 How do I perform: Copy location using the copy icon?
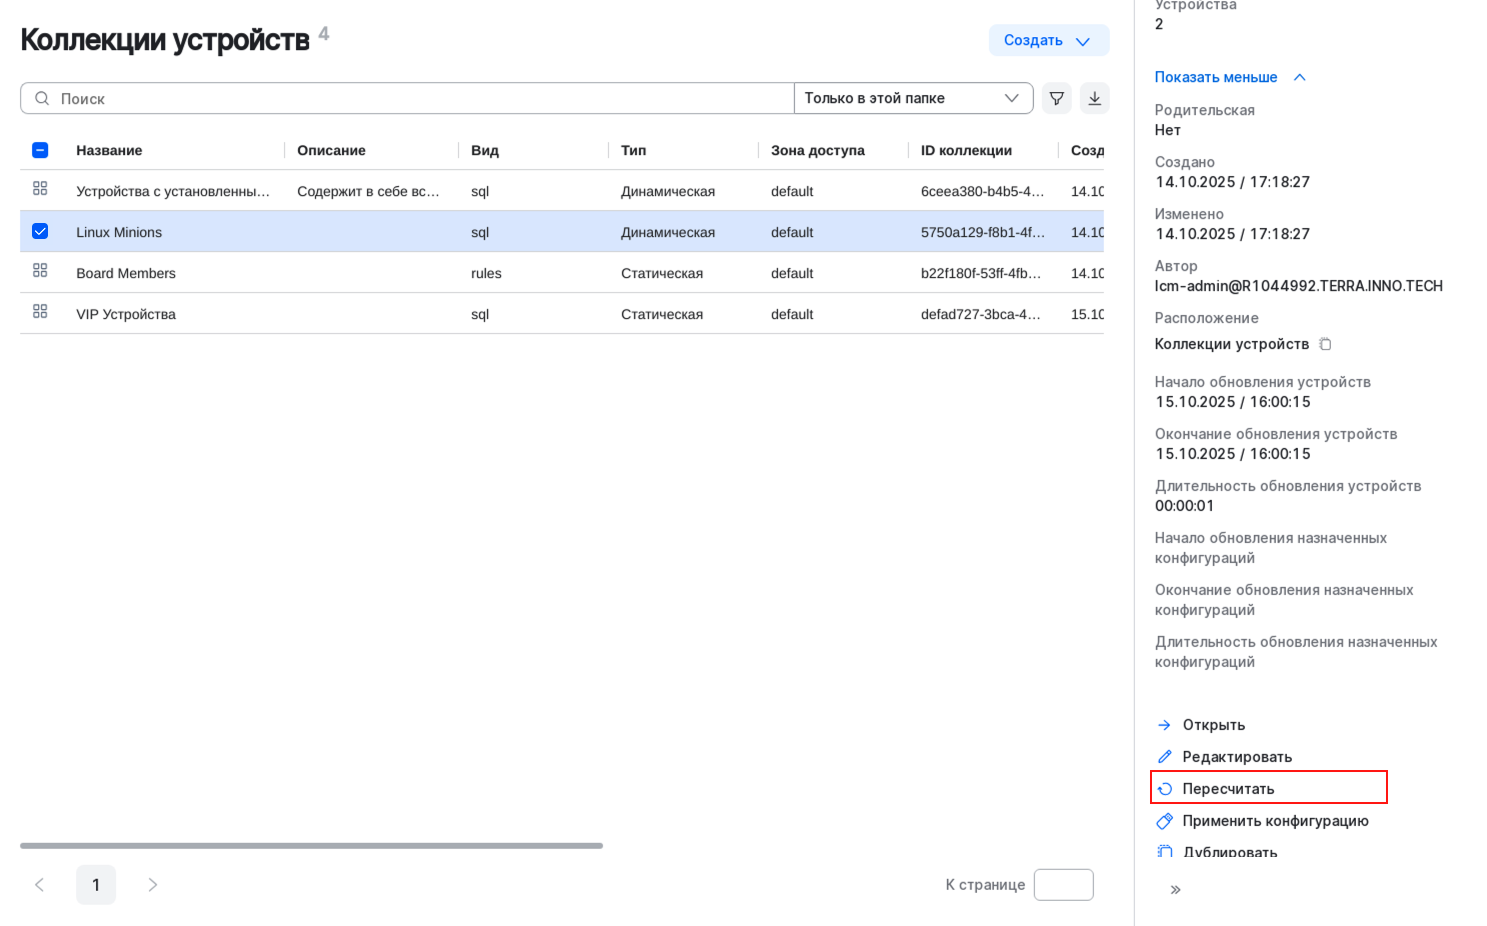point(1325,344)
